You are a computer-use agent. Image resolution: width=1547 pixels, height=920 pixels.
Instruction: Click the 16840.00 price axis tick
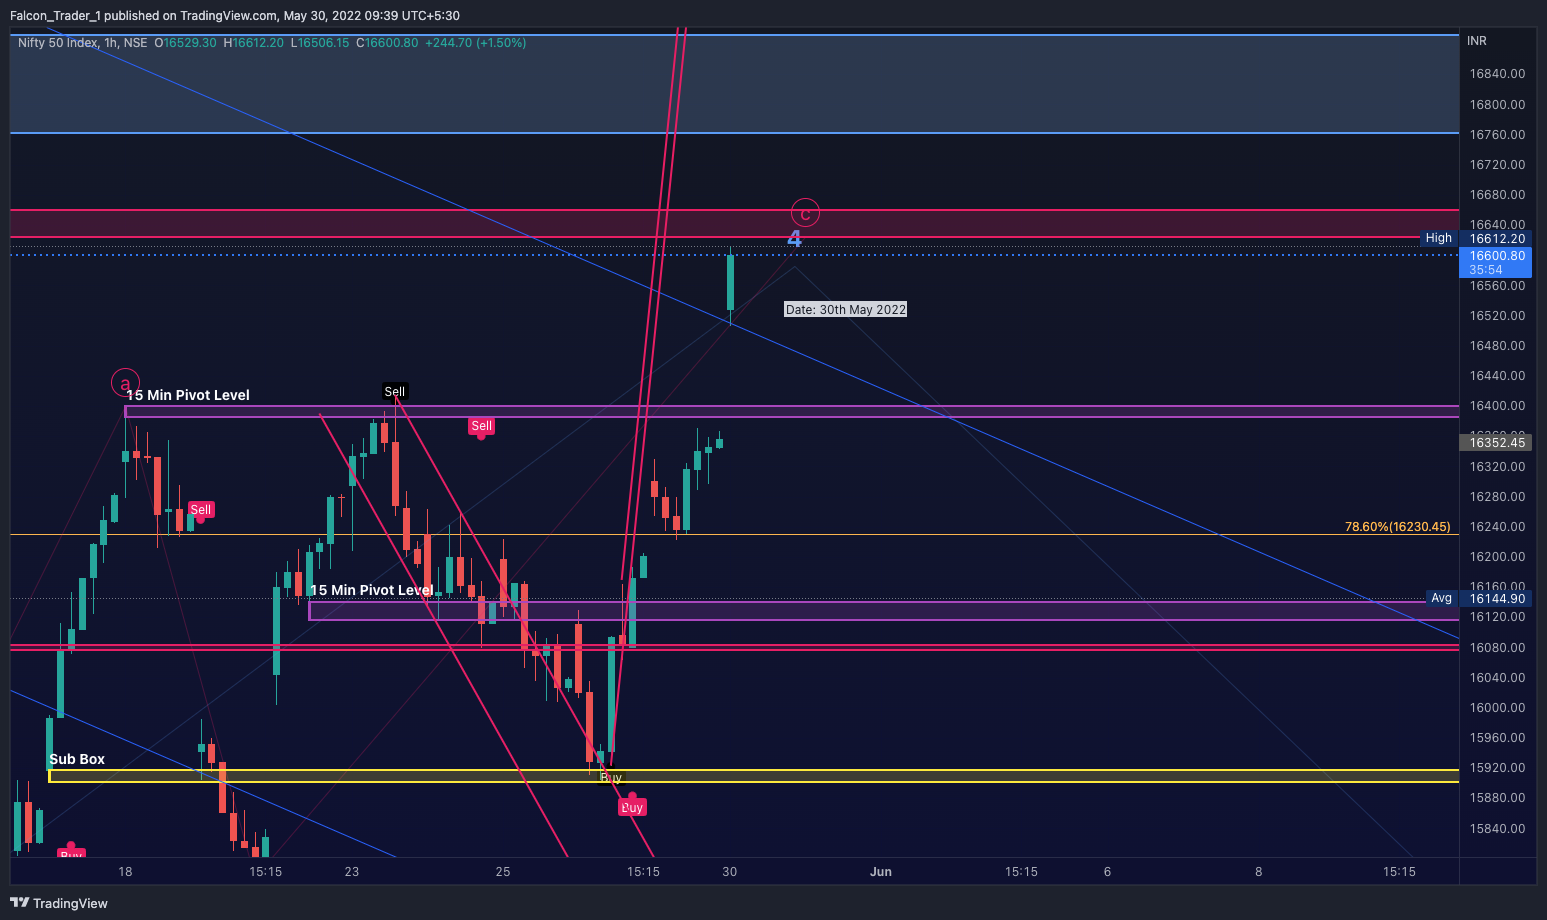point(1497,74)
